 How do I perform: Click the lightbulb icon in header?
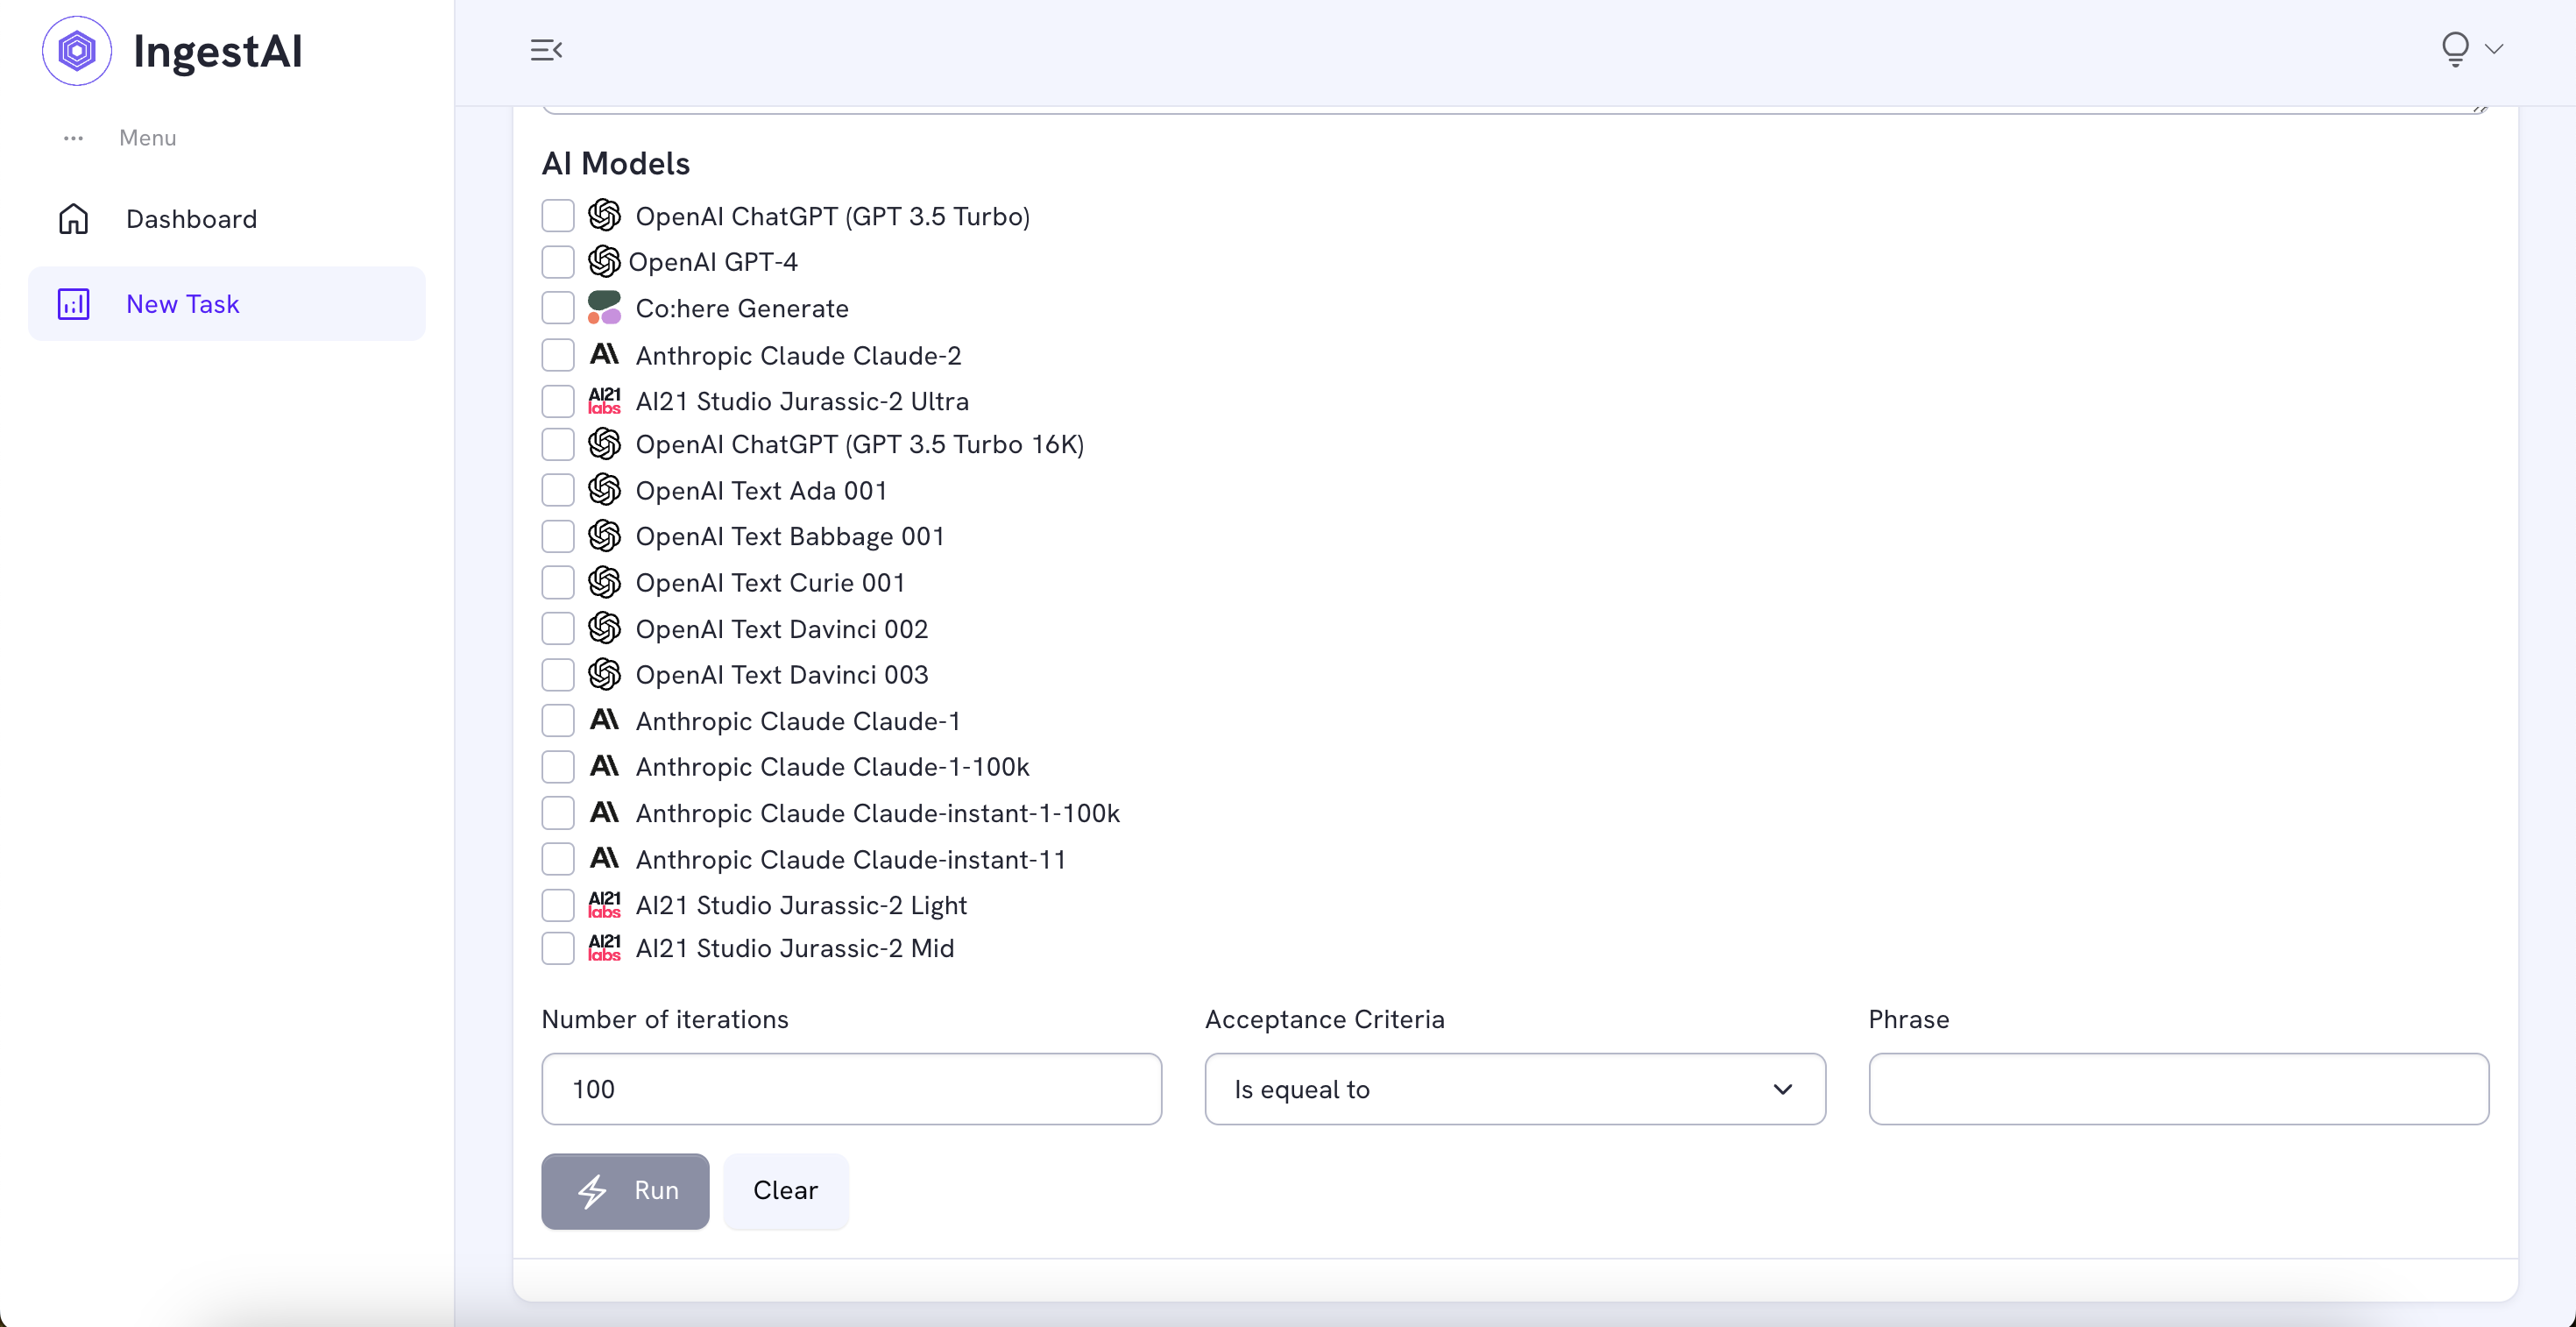[2454, 49]
